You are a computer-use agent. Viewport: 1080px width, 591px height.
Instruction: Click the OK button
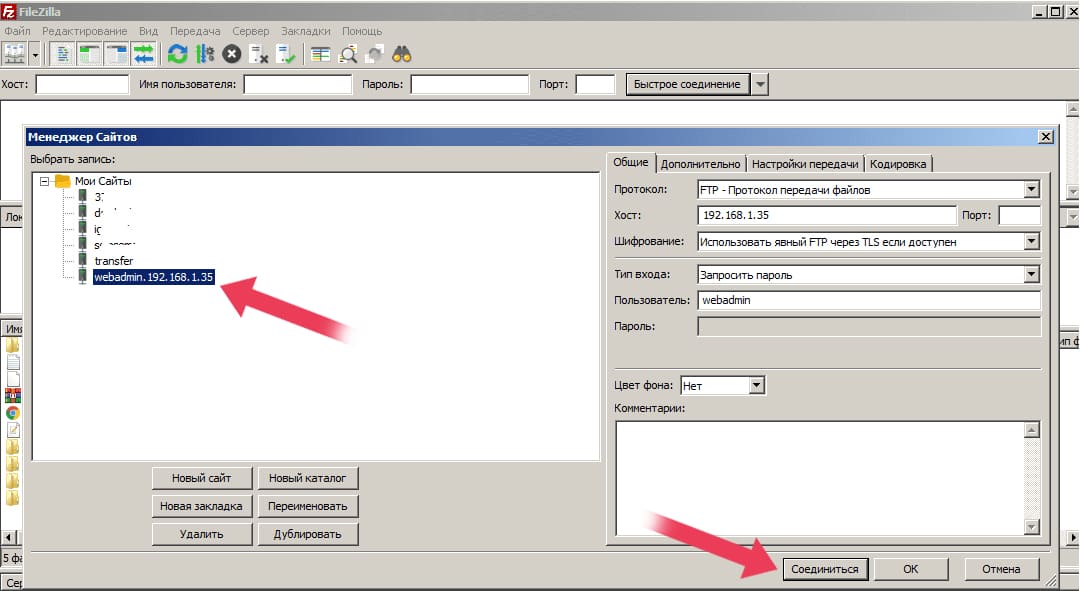(x=911, y=569)
